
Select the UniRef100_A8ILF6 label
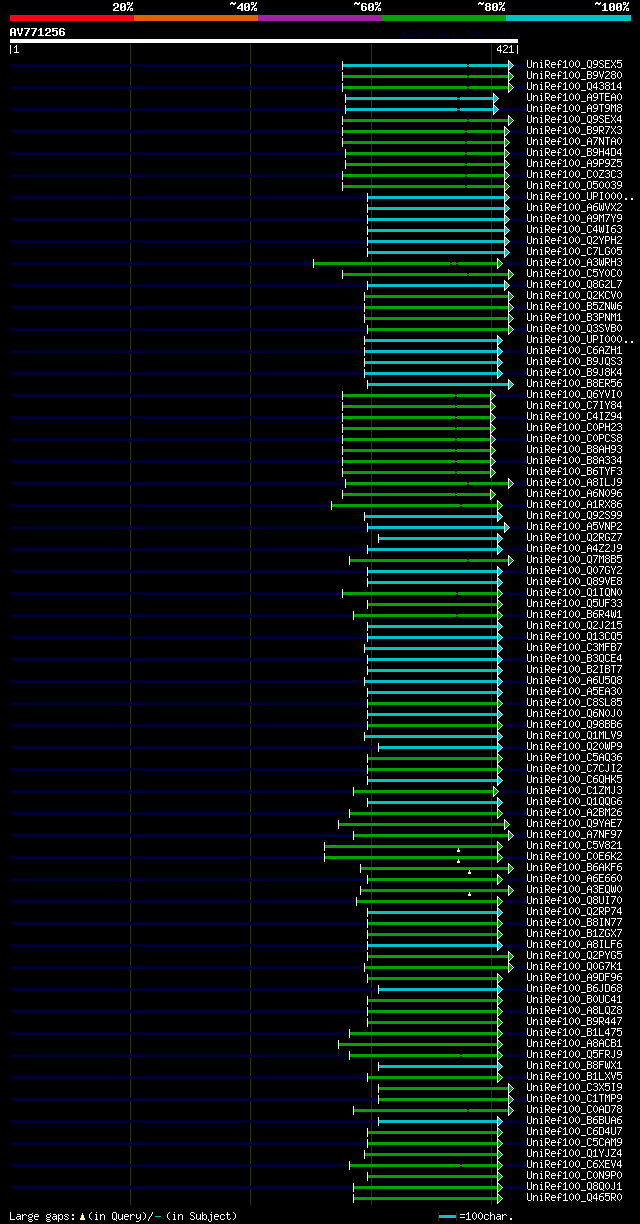pyautogui.click(x=574, y=944)
